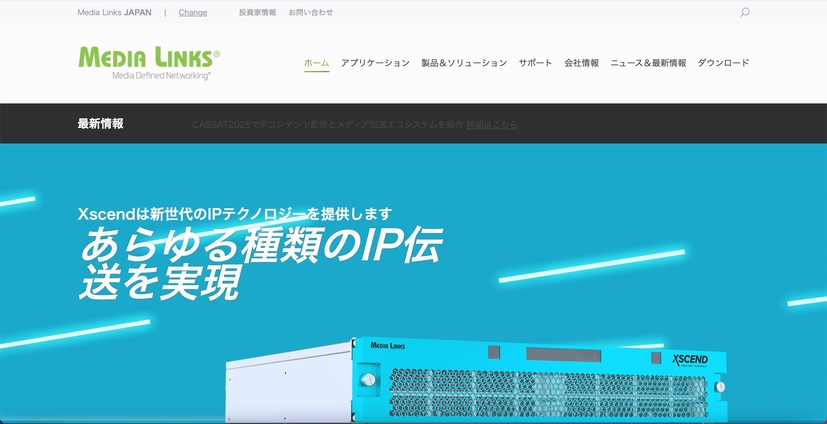Image resolution: width=827 pixels, height=424 pixels.
Task: Open the ダウンロード page
Action: (723, 63)
